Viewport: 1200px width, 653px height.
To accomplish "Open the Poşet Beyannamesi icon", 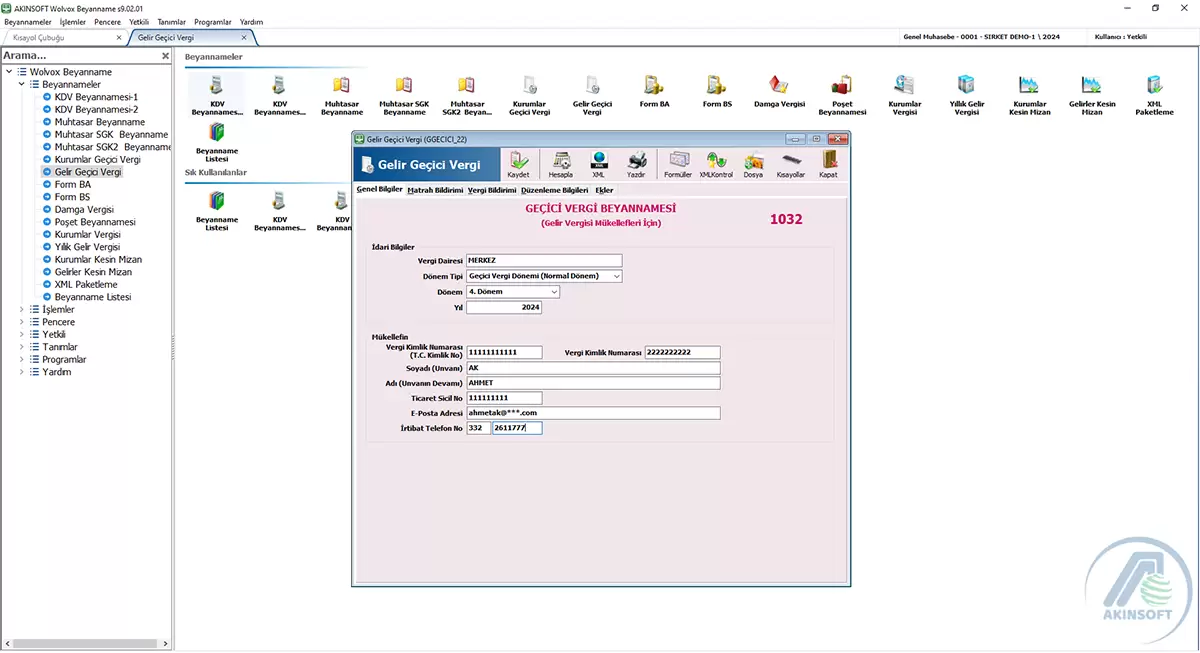I will [841, 89].
